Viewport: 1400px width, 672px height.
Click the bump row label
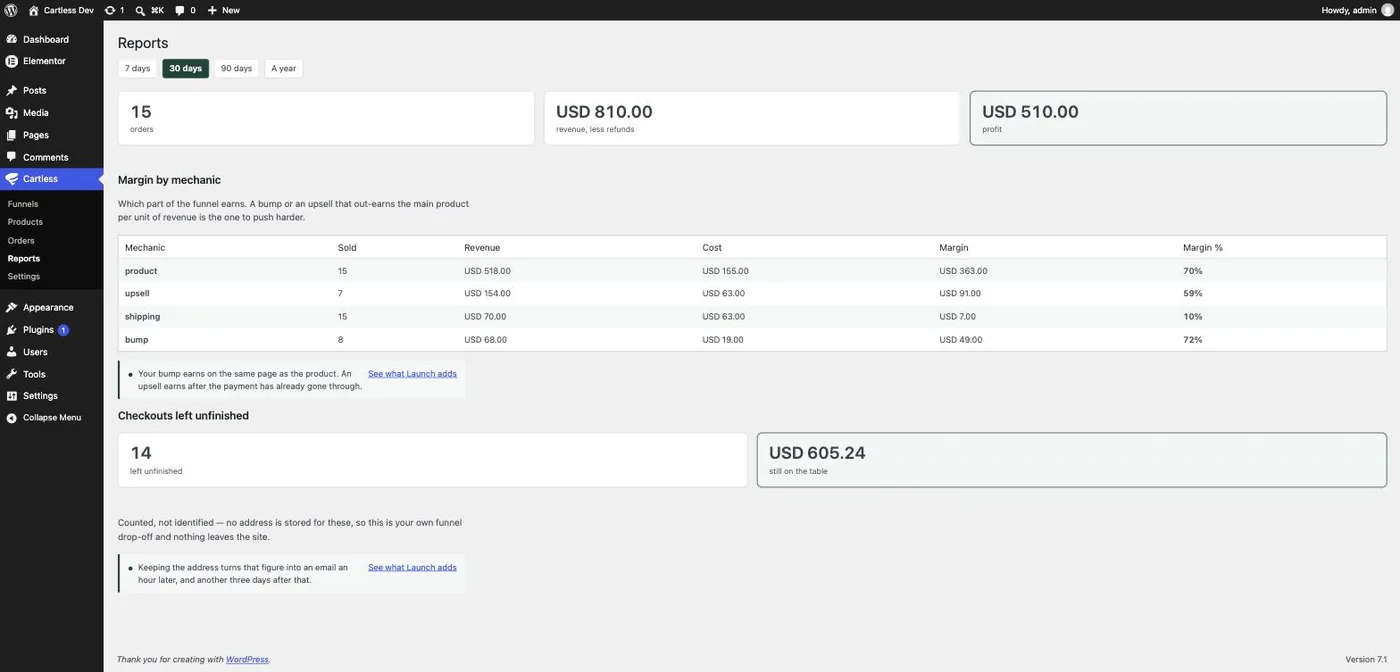click(136, 339)
